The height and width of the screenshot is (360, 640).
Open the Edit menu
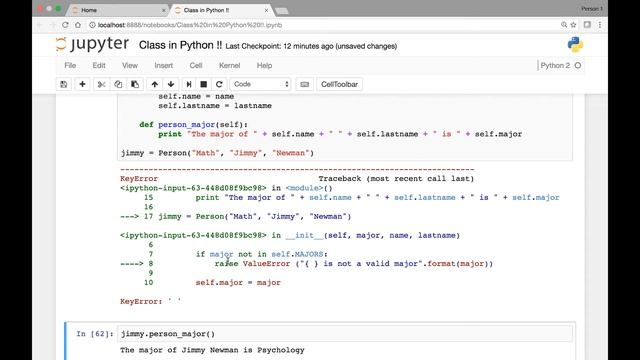coord(99,65)
